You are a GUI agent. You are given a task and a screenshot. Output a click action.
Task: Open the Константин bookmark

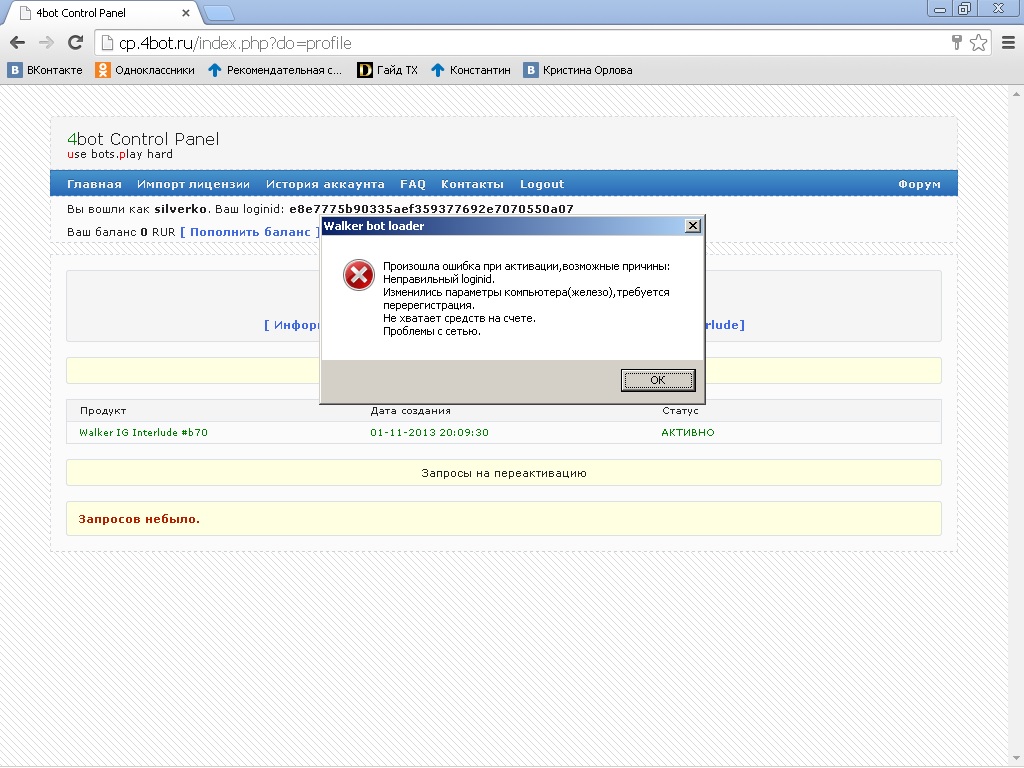tap(471, 70)
